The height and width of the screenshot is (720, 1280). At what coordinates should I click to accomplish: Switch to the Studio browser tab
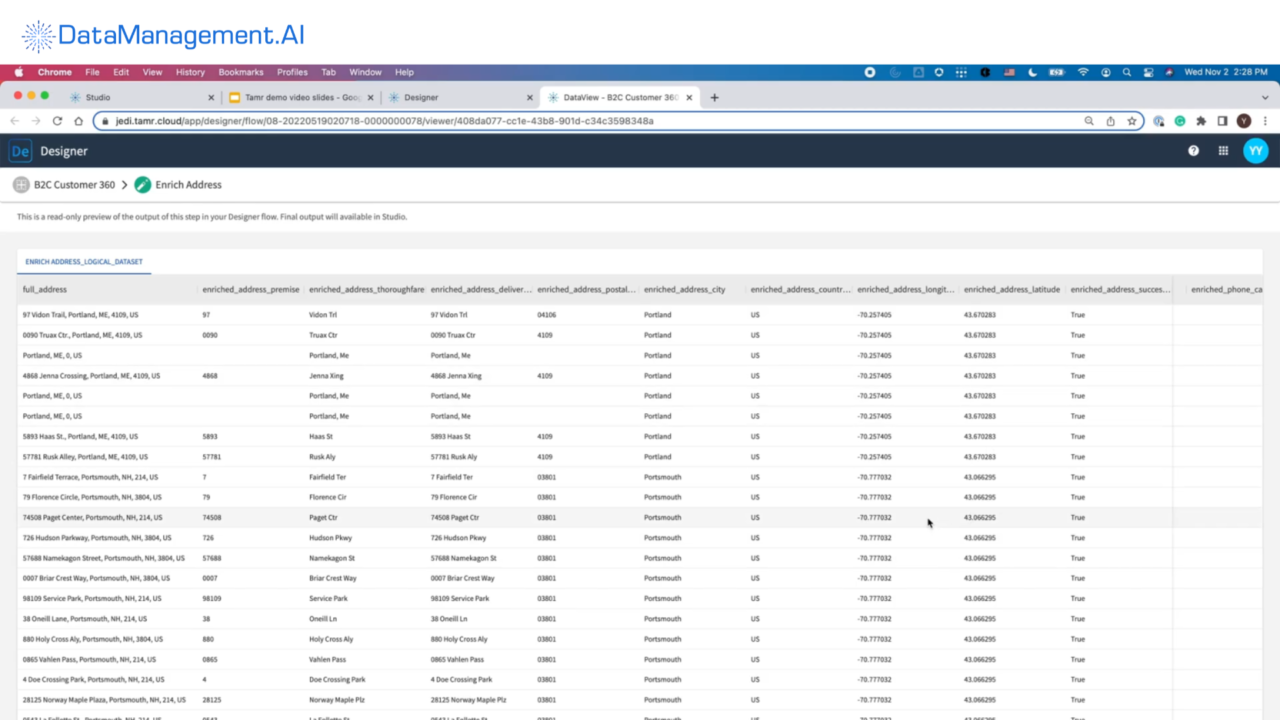pyautogui.click(x=140, y=97)
